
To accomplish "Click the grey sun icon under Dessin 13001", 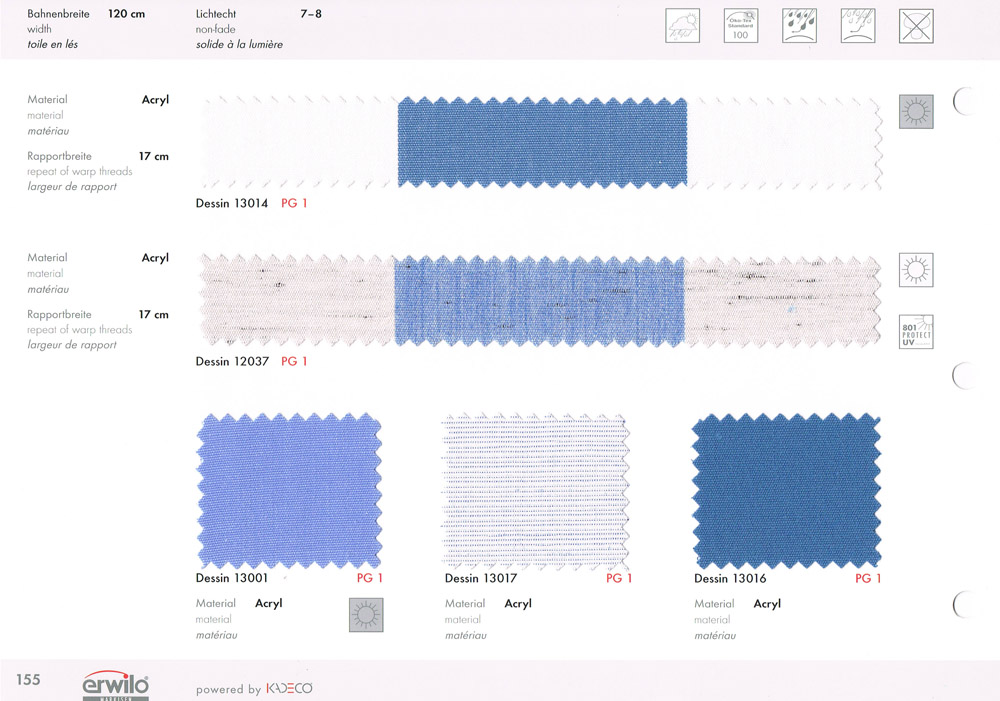I will 367,616.
